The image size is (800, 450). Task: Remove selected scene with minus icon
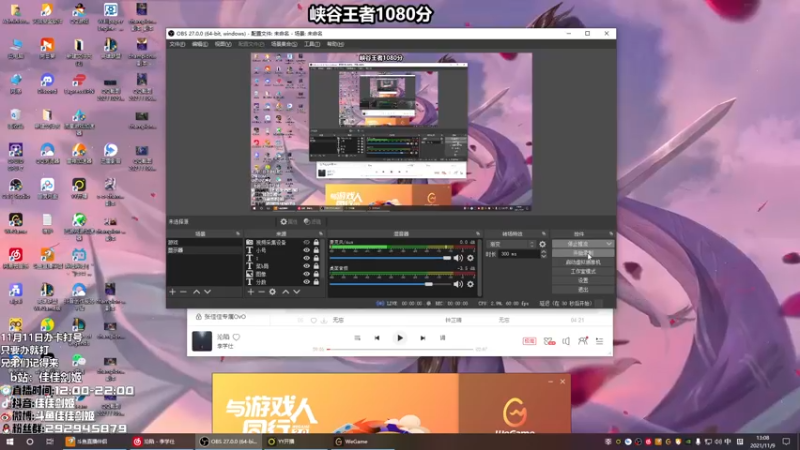pyautogui.click(x=183, y=292)
